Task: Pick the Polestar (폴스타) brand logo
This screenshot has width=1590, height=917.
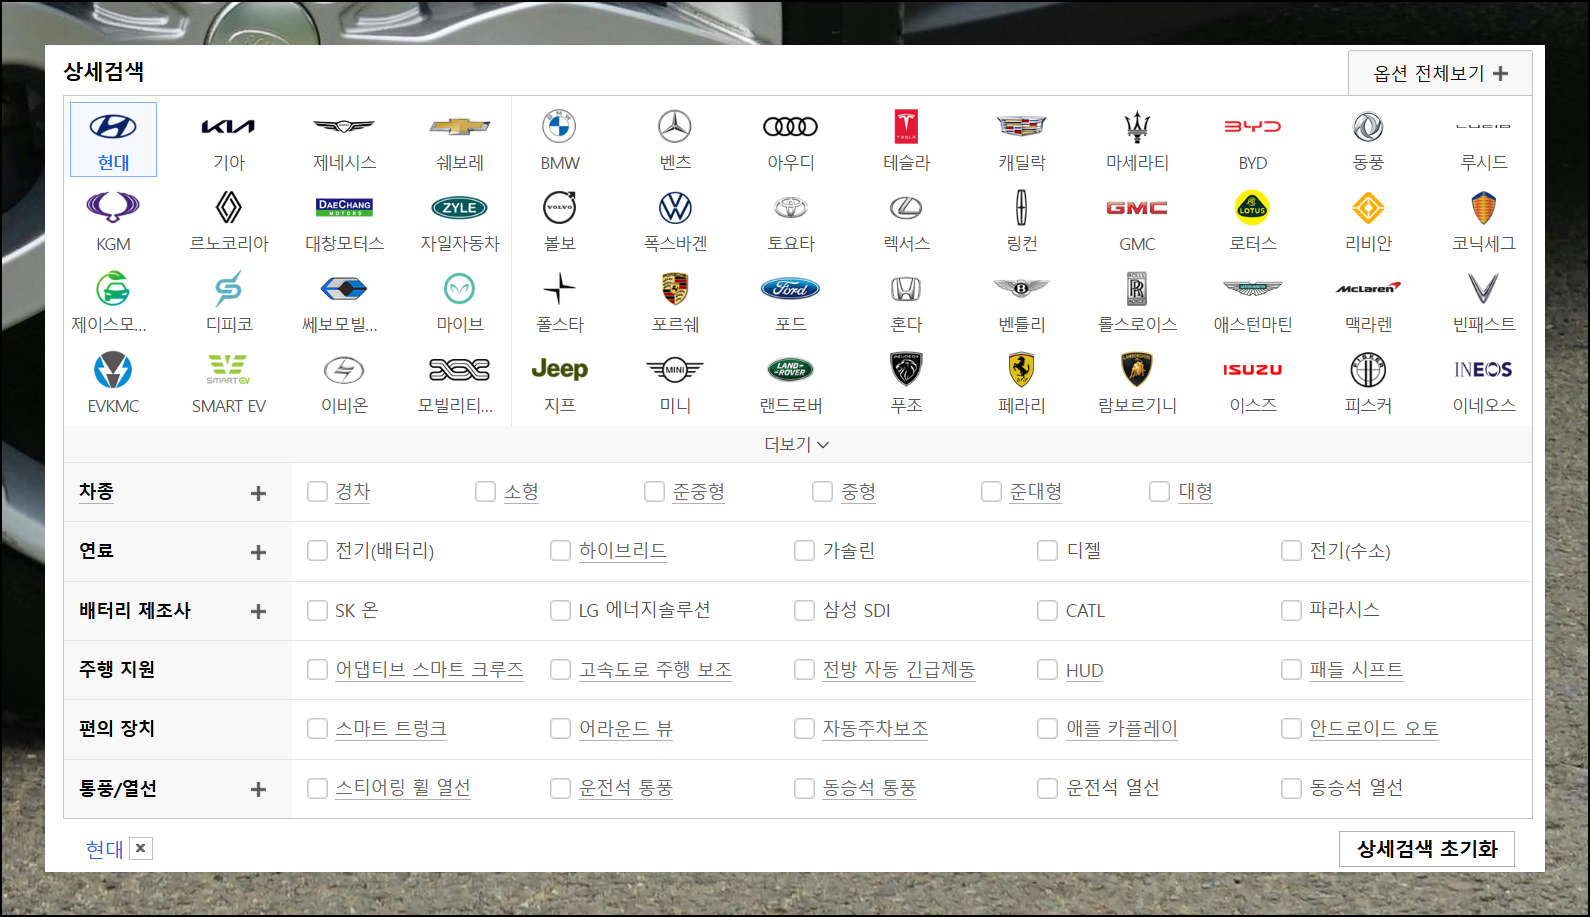Action: (560, 289)
